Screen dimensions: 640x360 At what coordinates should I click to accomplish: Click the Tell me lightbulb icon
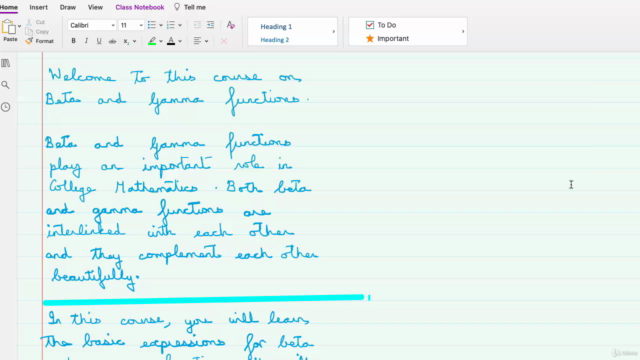point(177,7)
